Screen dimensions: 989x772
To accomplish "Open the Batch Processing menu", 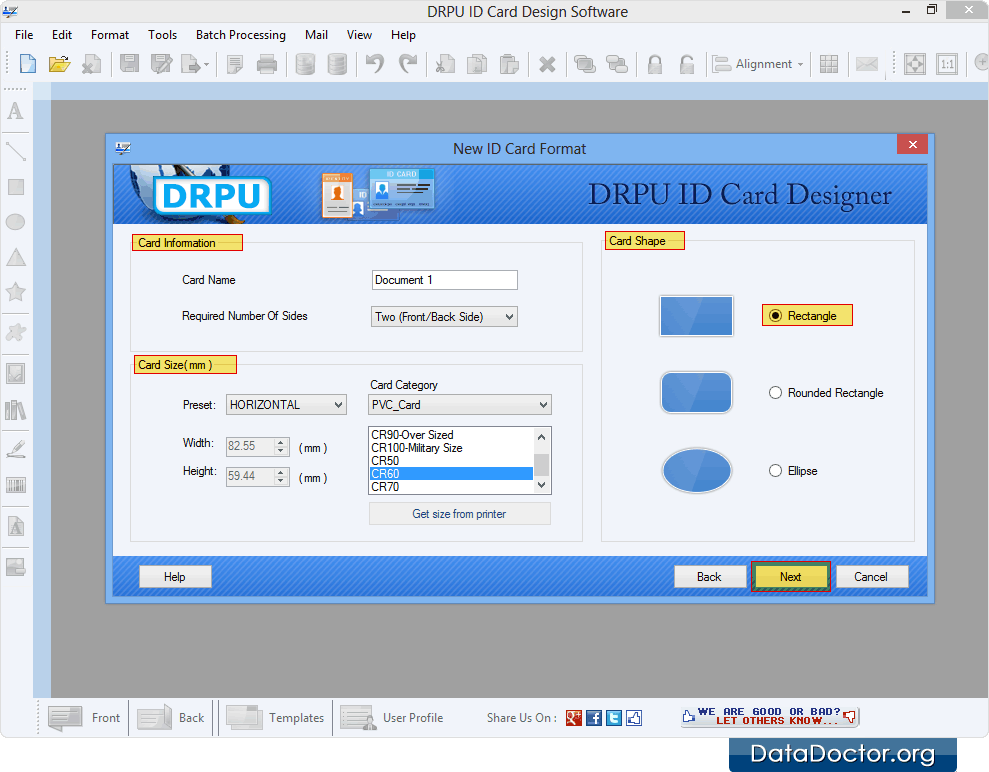I will (240, 35).
